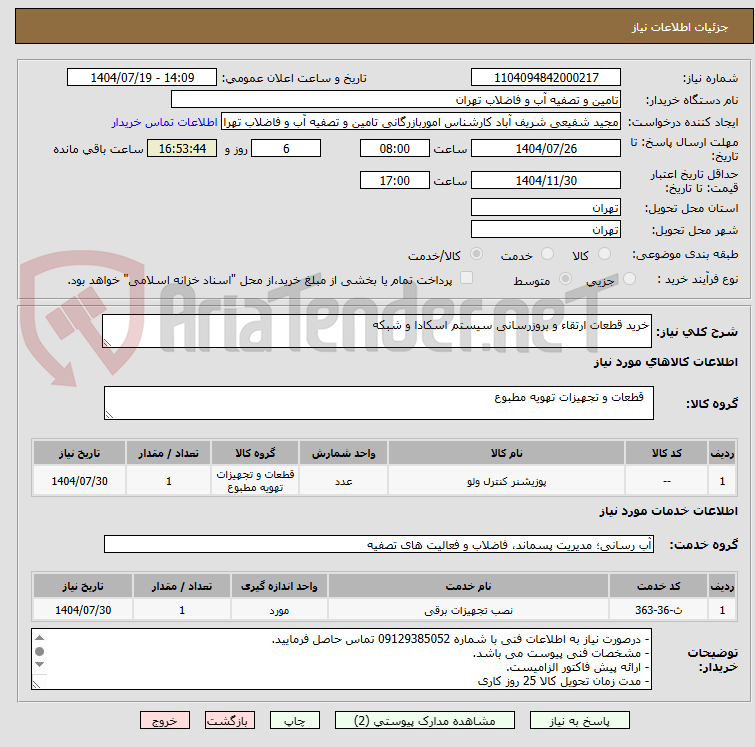
Task: Click scroll down arrow in buyer notes
Action: [x=39, y=665]
